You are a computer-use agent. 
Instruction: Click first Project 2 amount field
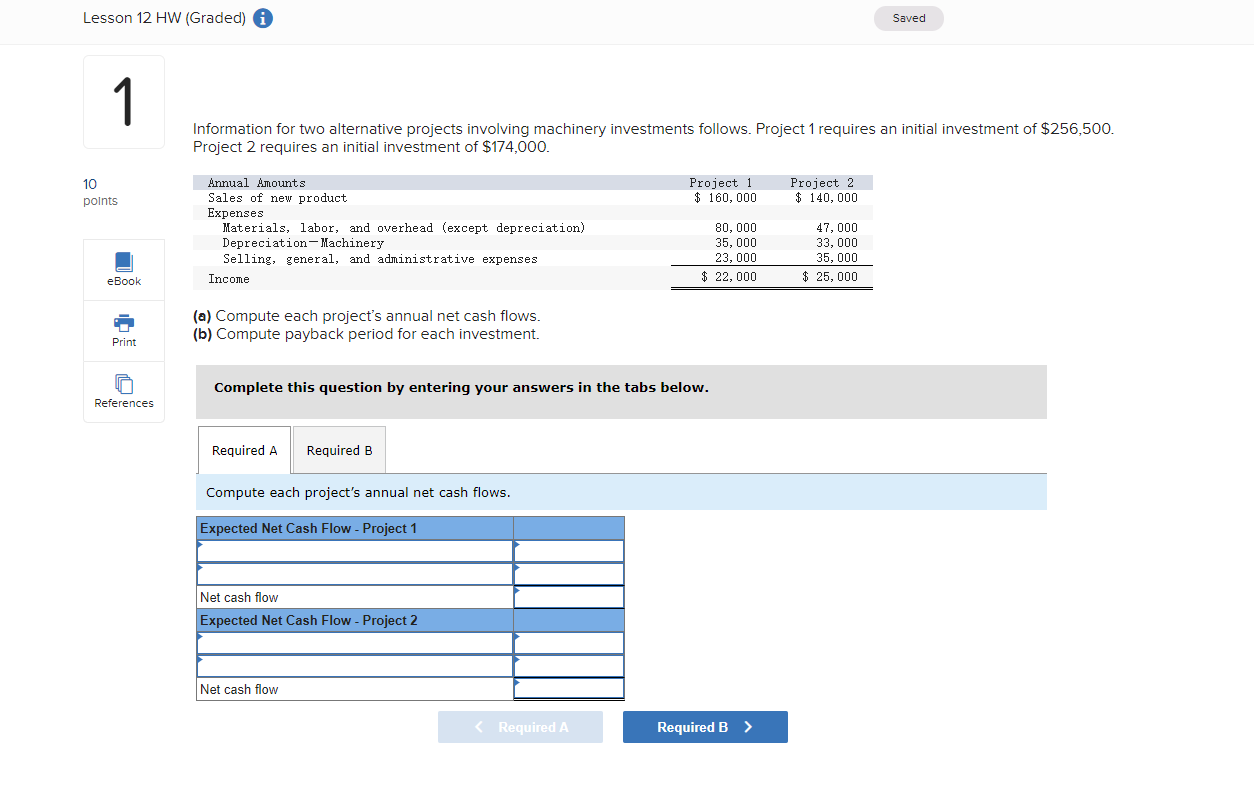tap(569, 643)
